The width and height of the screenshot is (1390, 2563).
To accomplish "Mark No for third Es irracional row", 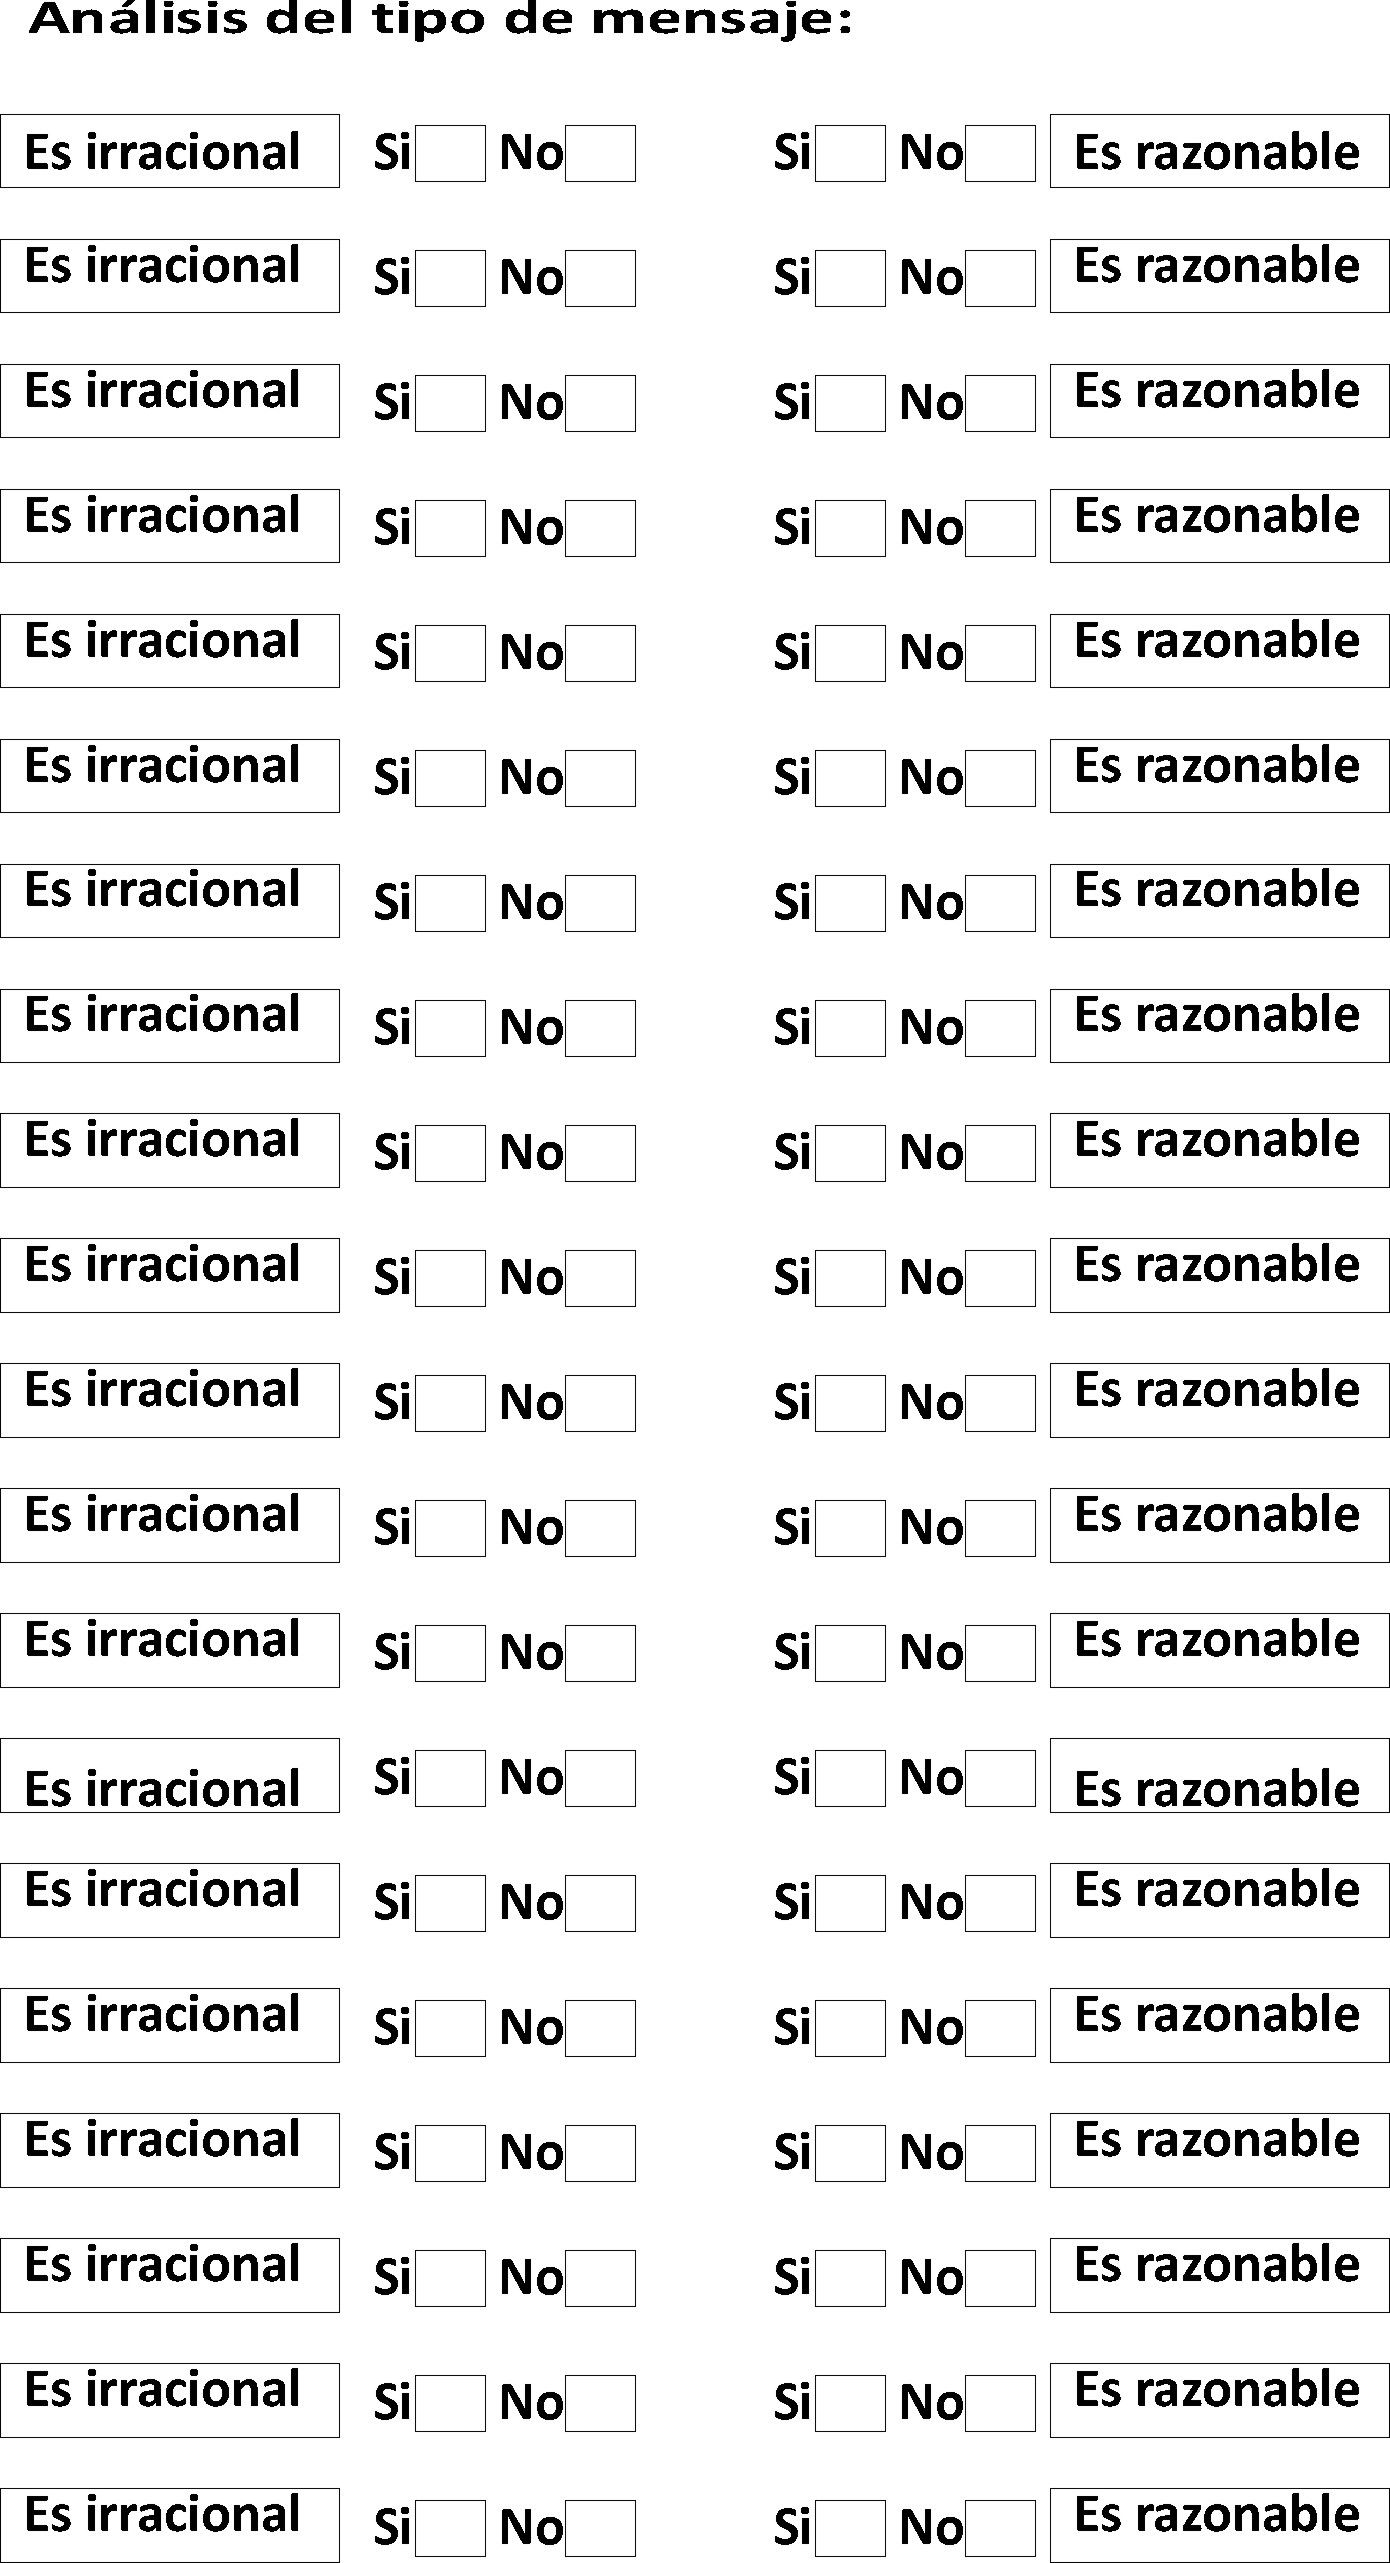I will point(600,403).
